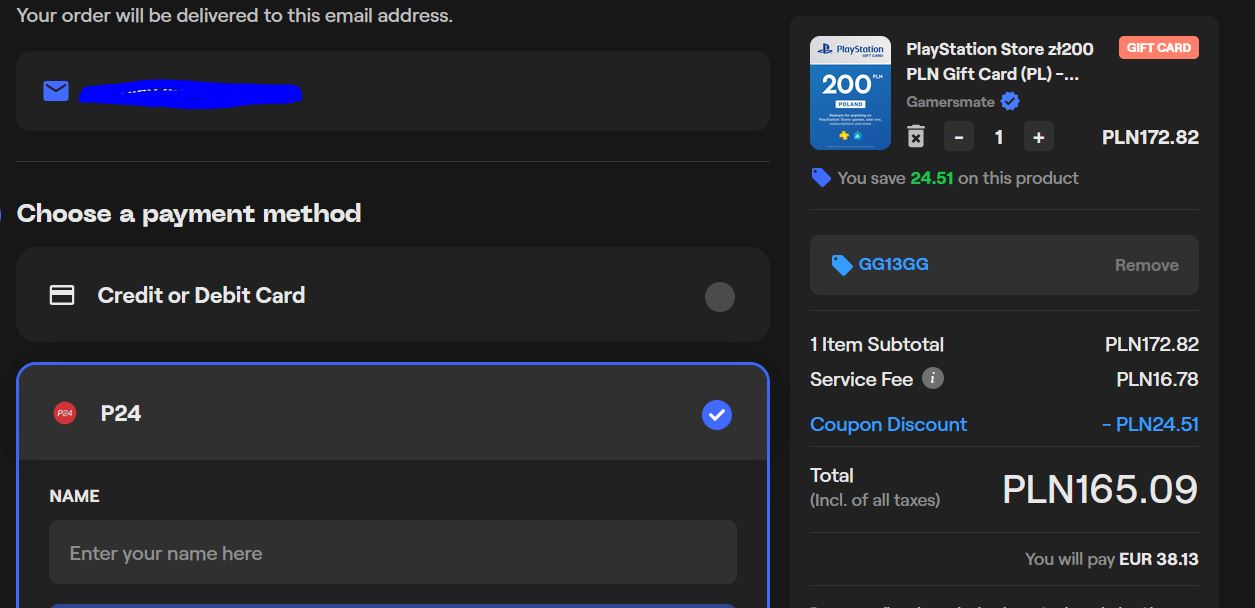Screen dimensions: 1255x608
Task: Click the Gamersmate verified badge
Action: [x=1010, y=102]
